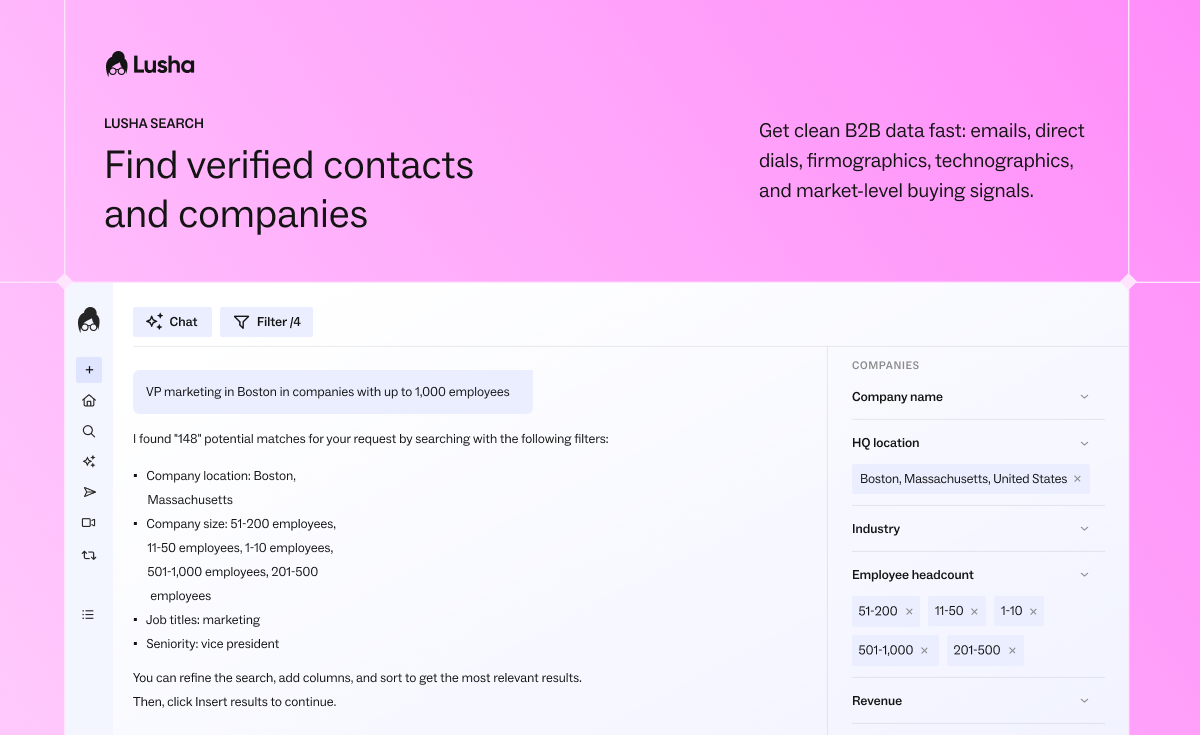
Task: Remove the 51-200 headcount chip
Action: (x=909, y=612)
